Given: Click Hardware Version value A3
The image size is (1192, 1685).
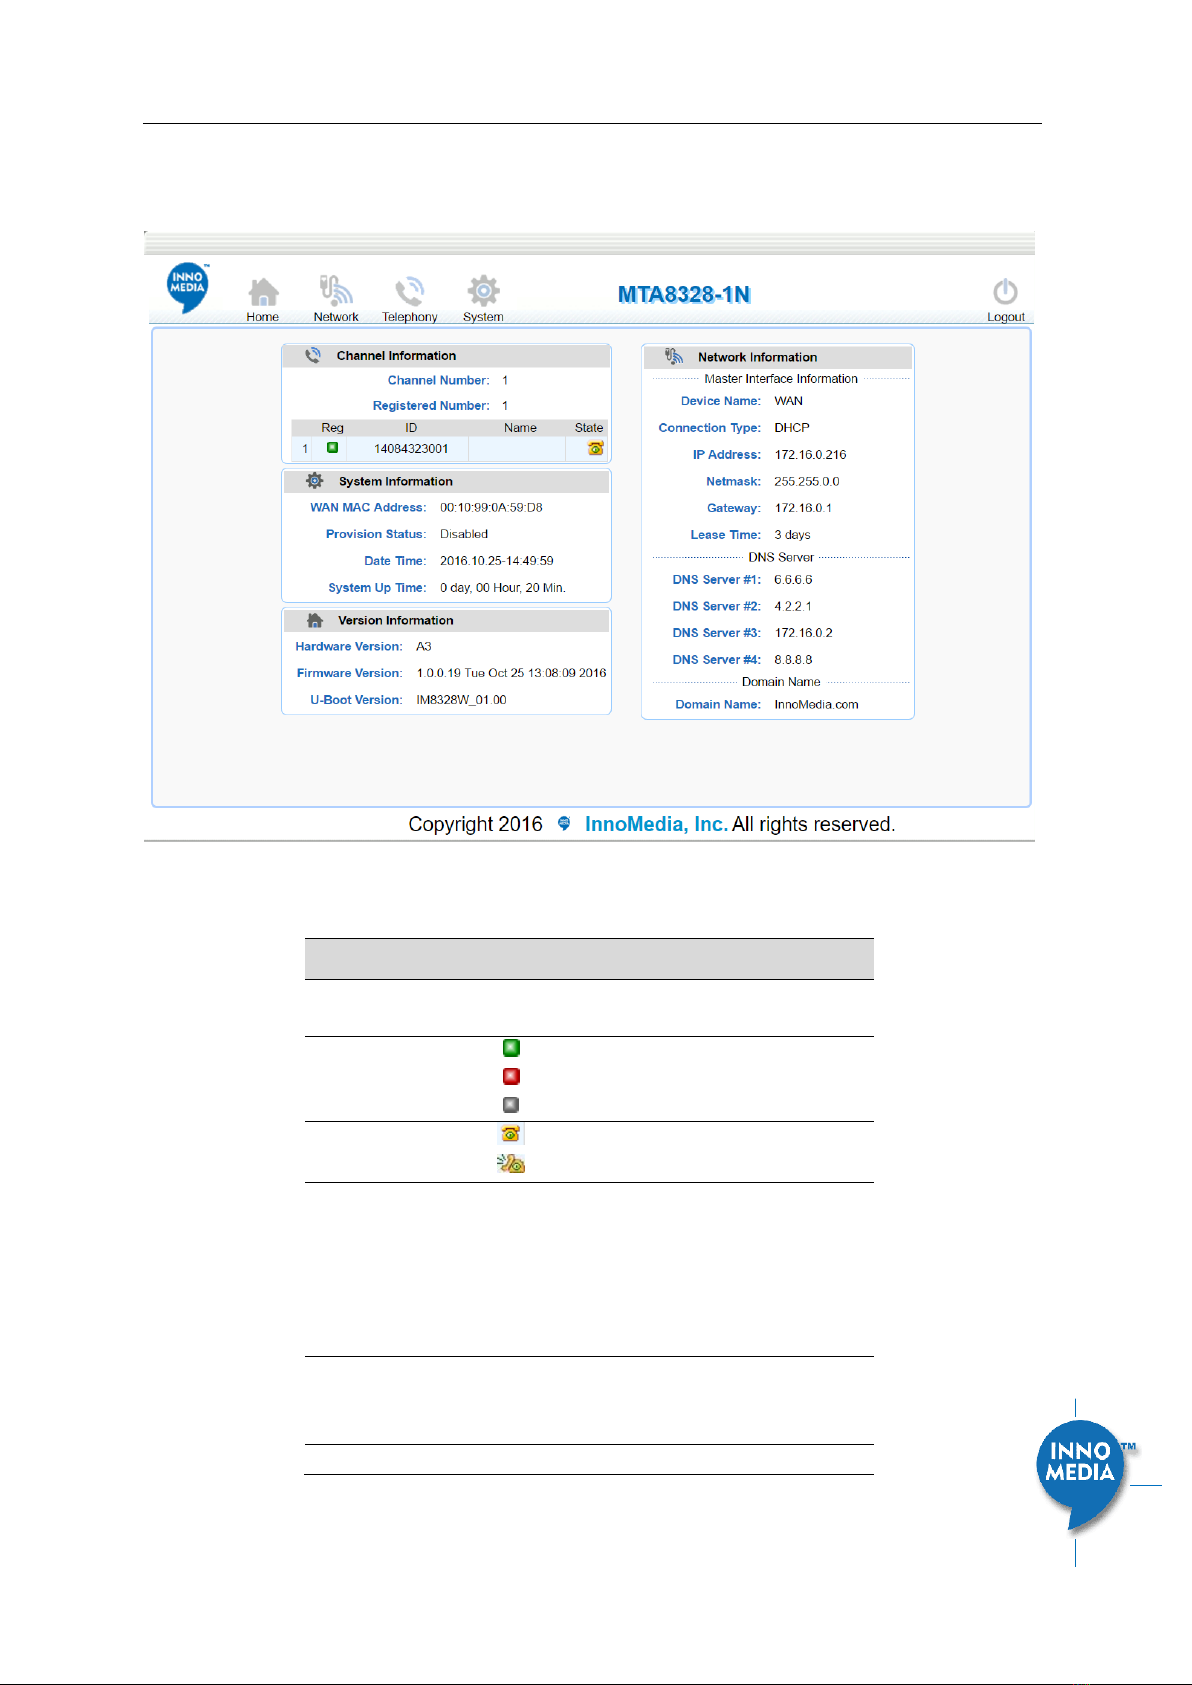Looking at the screenshot, I should (x=424, y=647).
